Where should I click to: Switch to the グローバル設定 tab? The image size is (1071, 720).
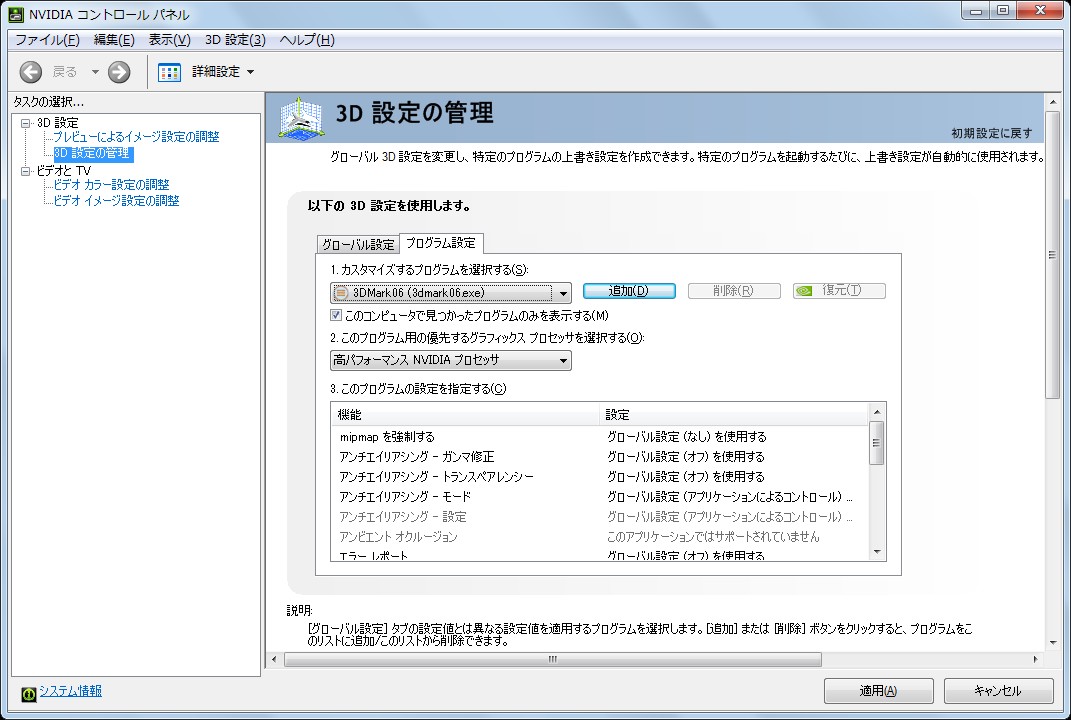[358, 244]
